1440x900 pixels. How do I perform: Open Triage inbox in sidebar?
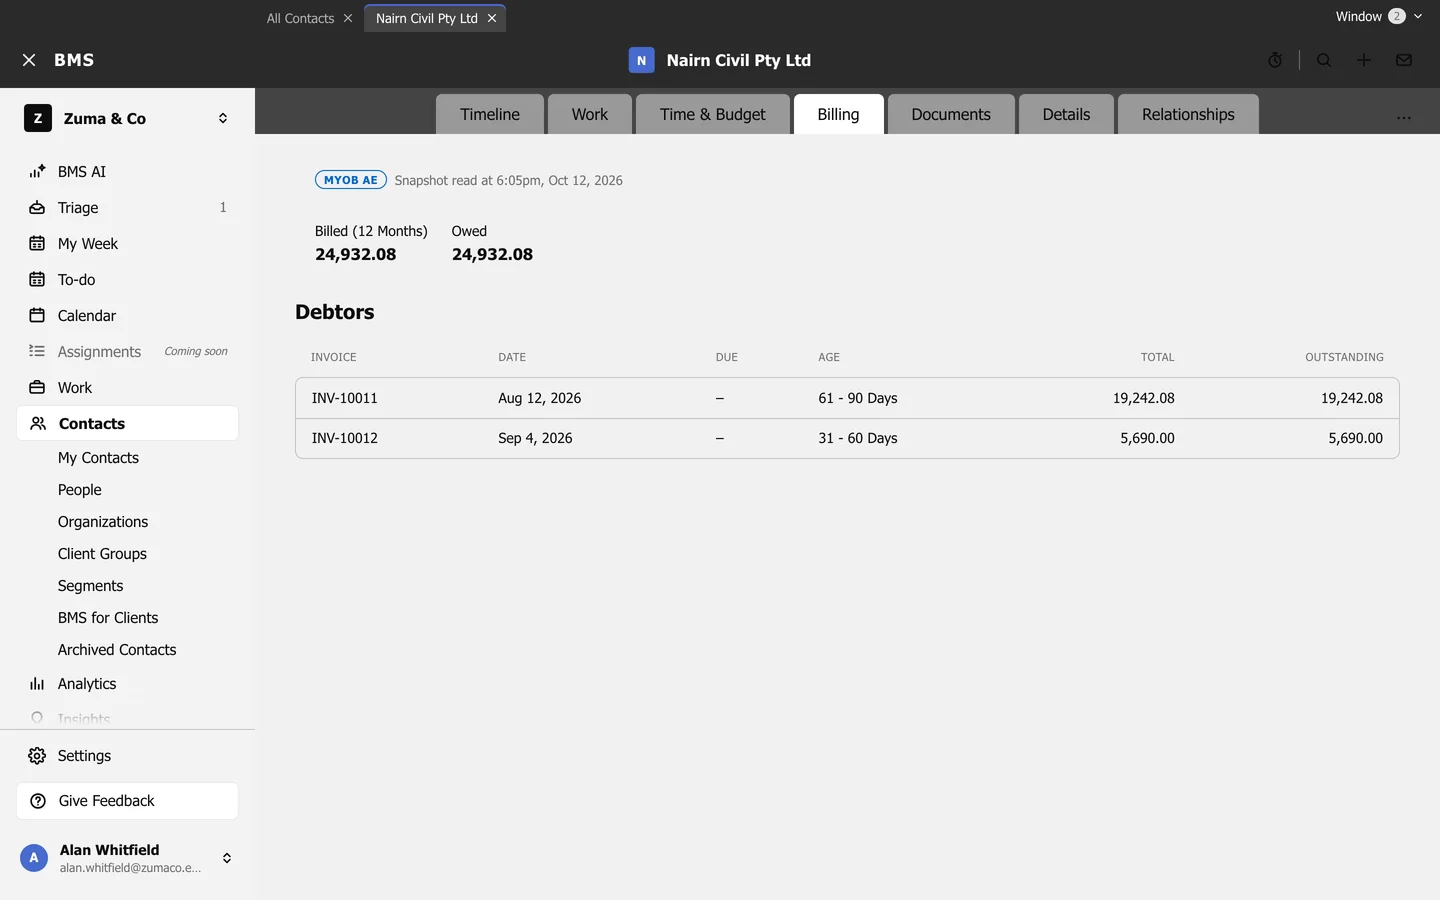click(x=127, y=208)
